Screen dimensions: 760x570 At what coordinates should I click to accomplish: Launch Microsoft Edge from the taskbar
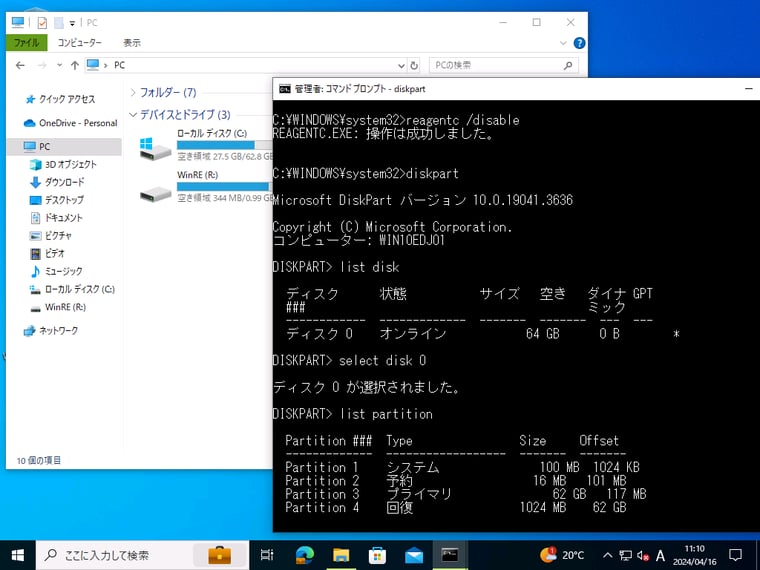(304, 555)
